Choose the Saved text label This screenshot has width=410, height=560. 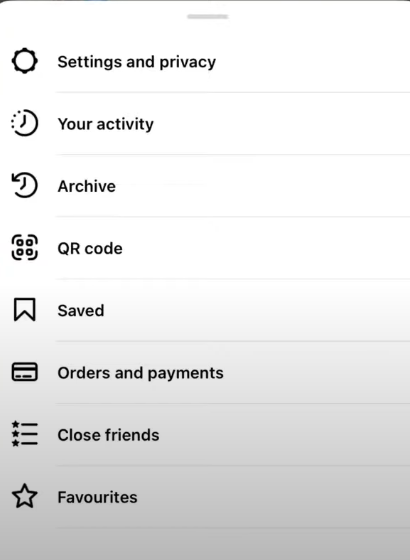[81, 310]
